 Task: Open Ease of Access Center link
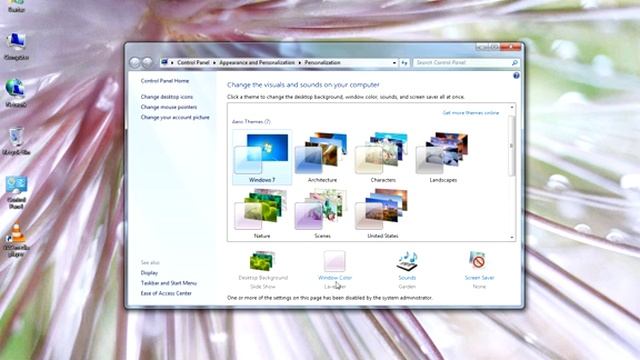(166, 293)
